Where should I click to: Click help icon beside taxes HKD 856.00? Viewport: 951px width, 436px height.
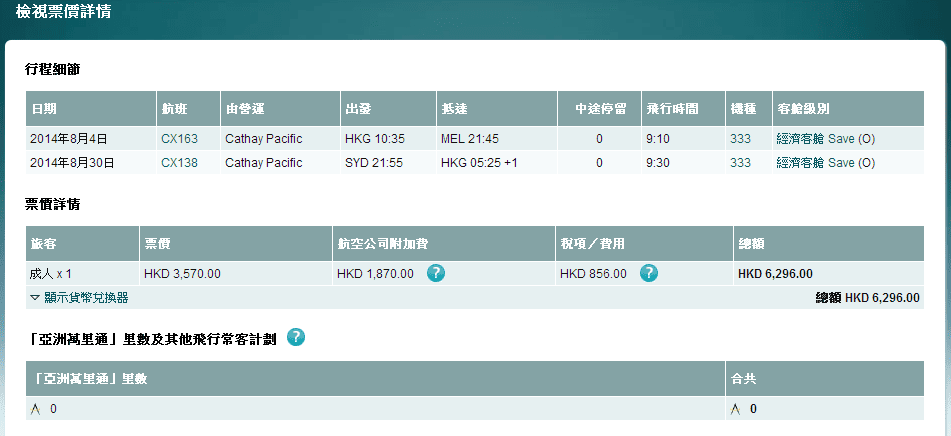tap(648, 273)
